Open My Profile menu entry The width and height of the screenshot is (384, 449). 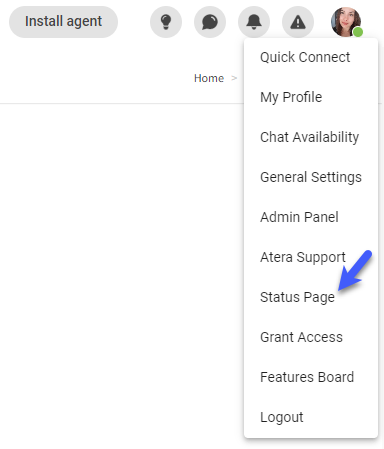tap(311, 97)
